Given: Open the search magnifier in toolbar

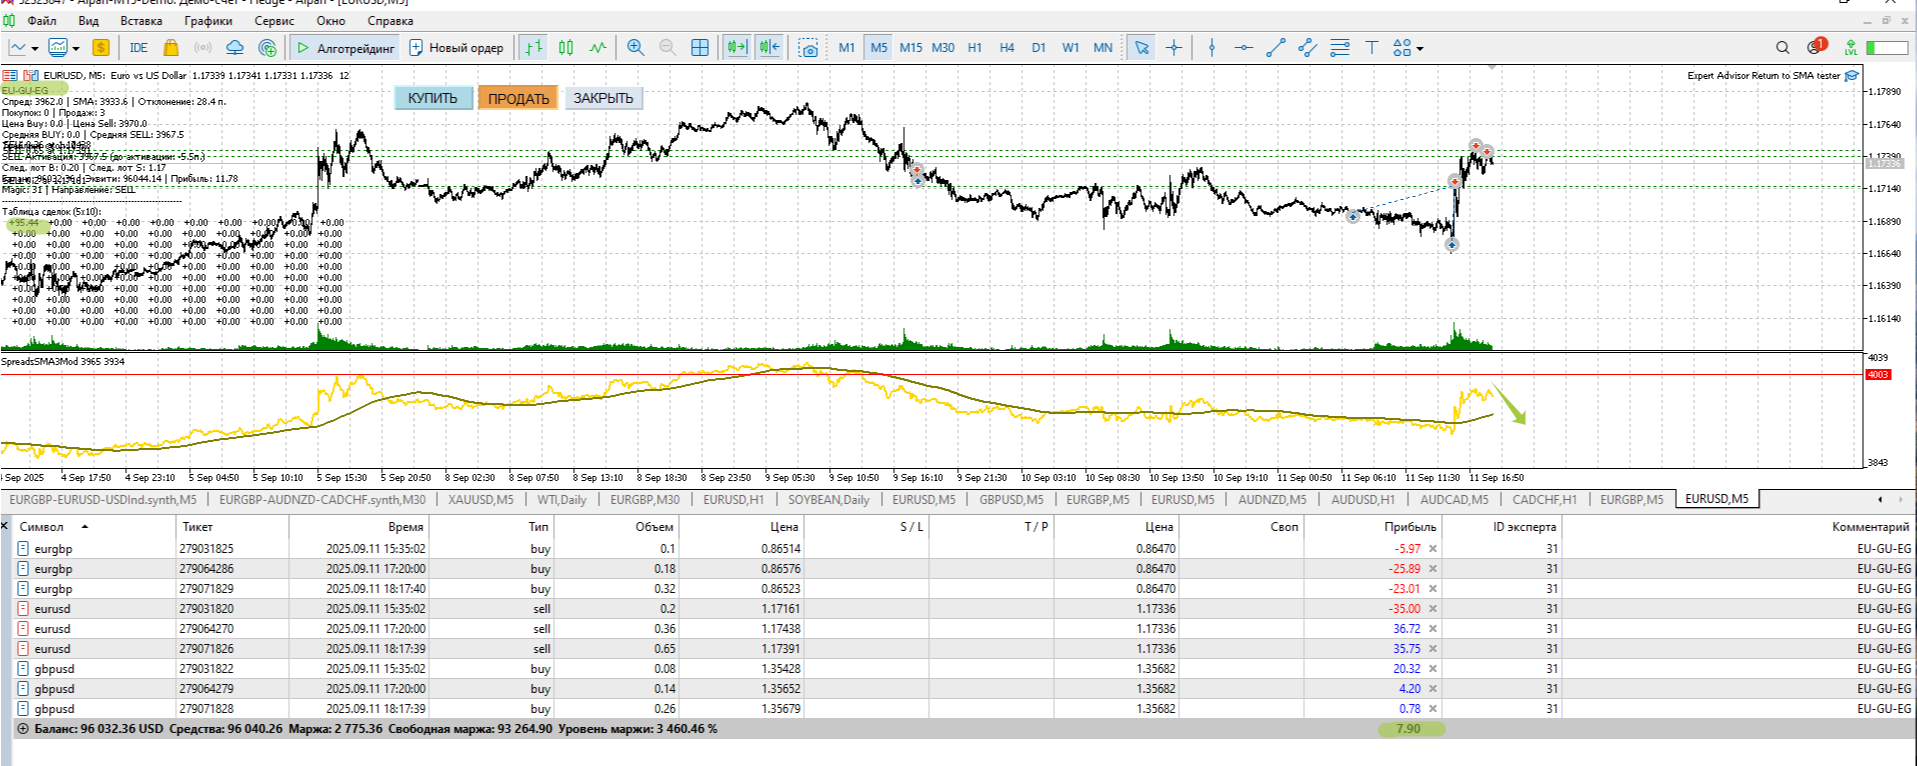Looking at the screenshot, I should (1782, 47).
